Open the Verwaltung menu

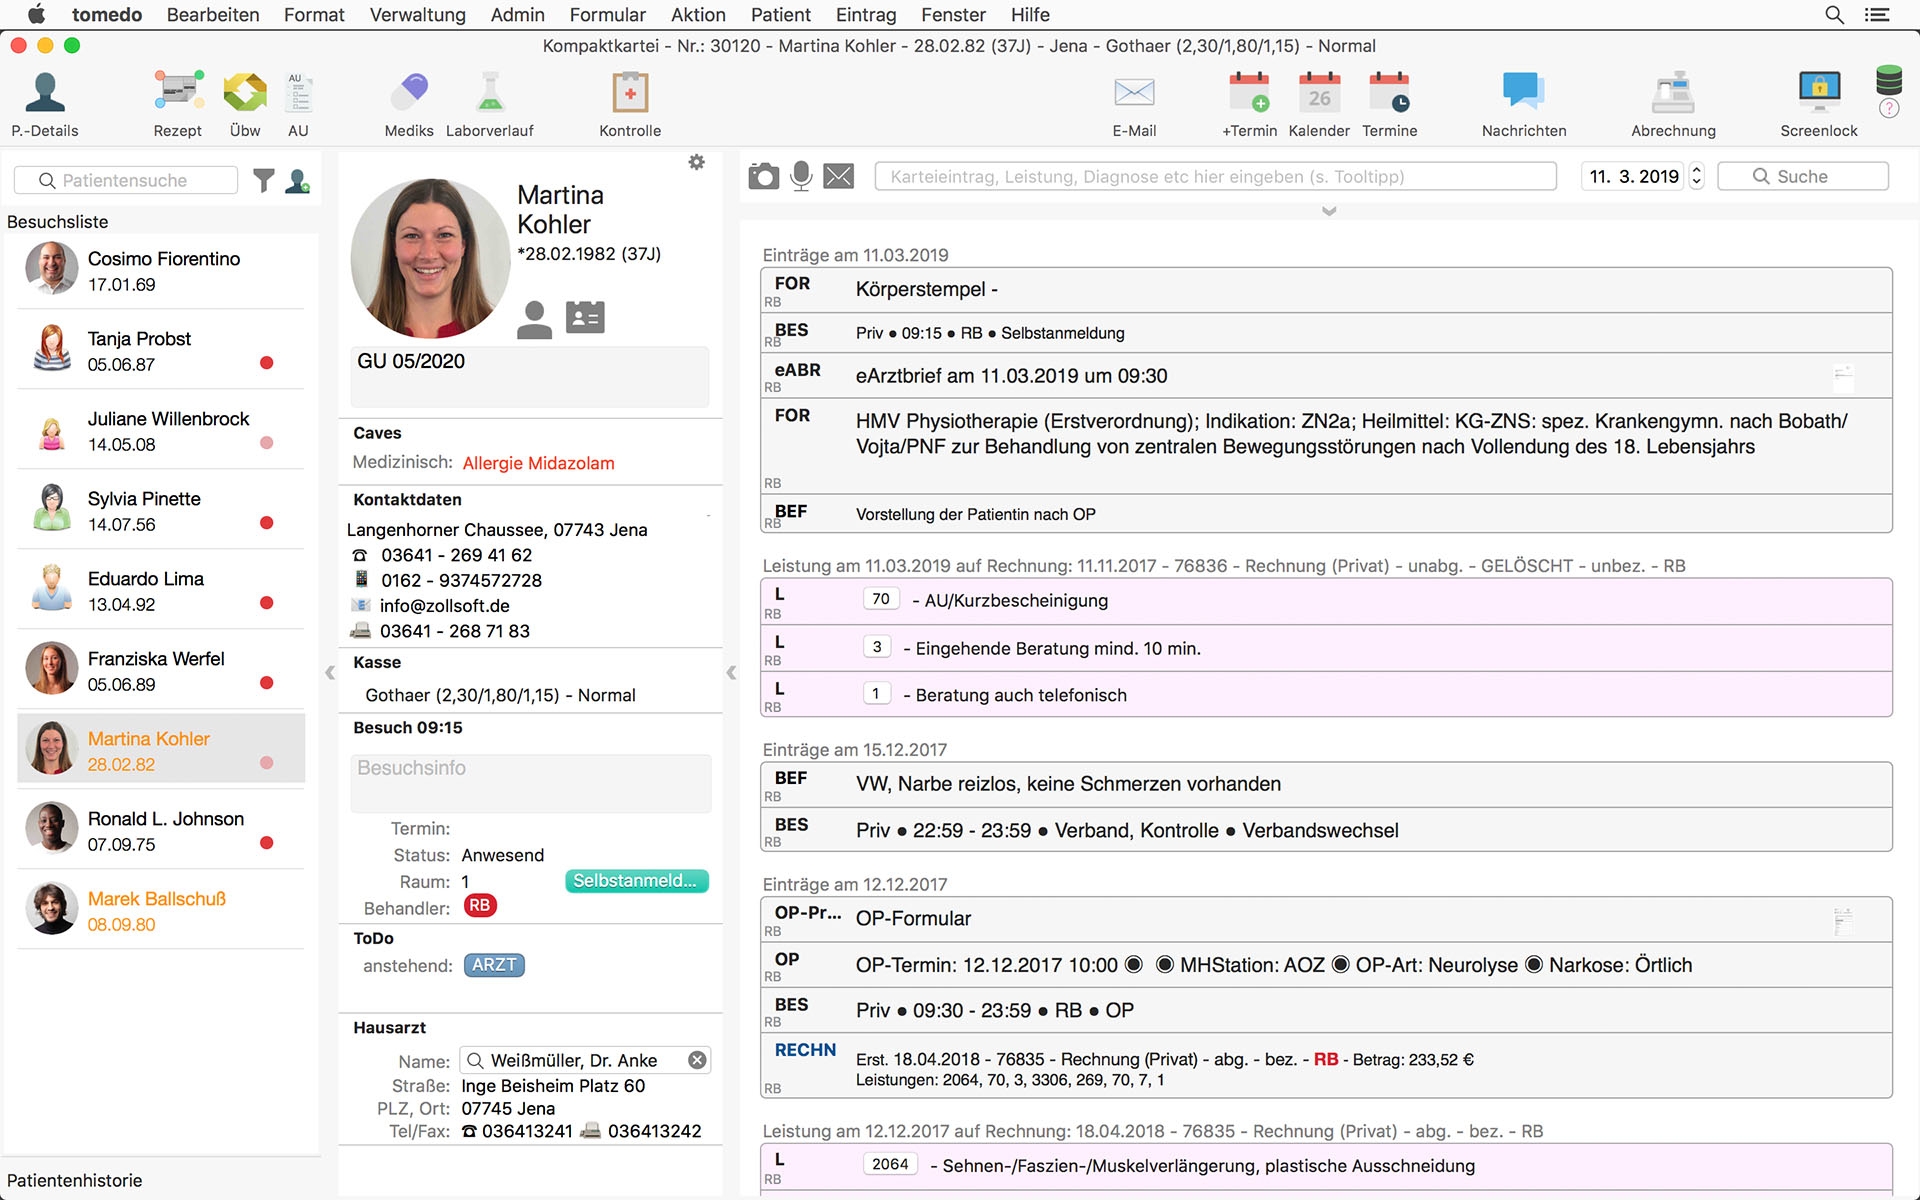pos(417,15)
